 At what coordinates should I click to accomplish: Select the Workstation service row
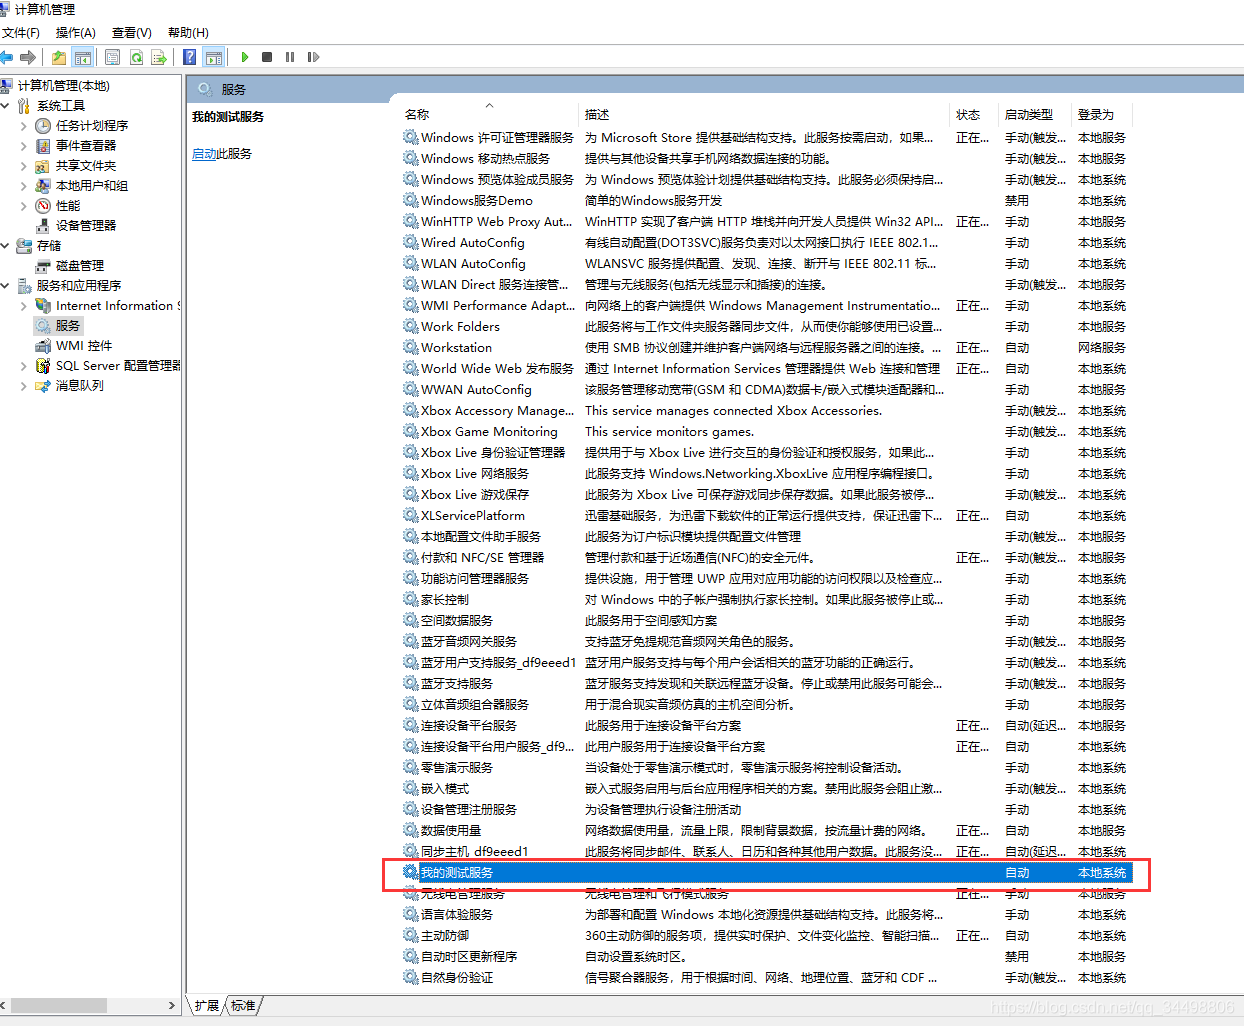pos(766,348)
